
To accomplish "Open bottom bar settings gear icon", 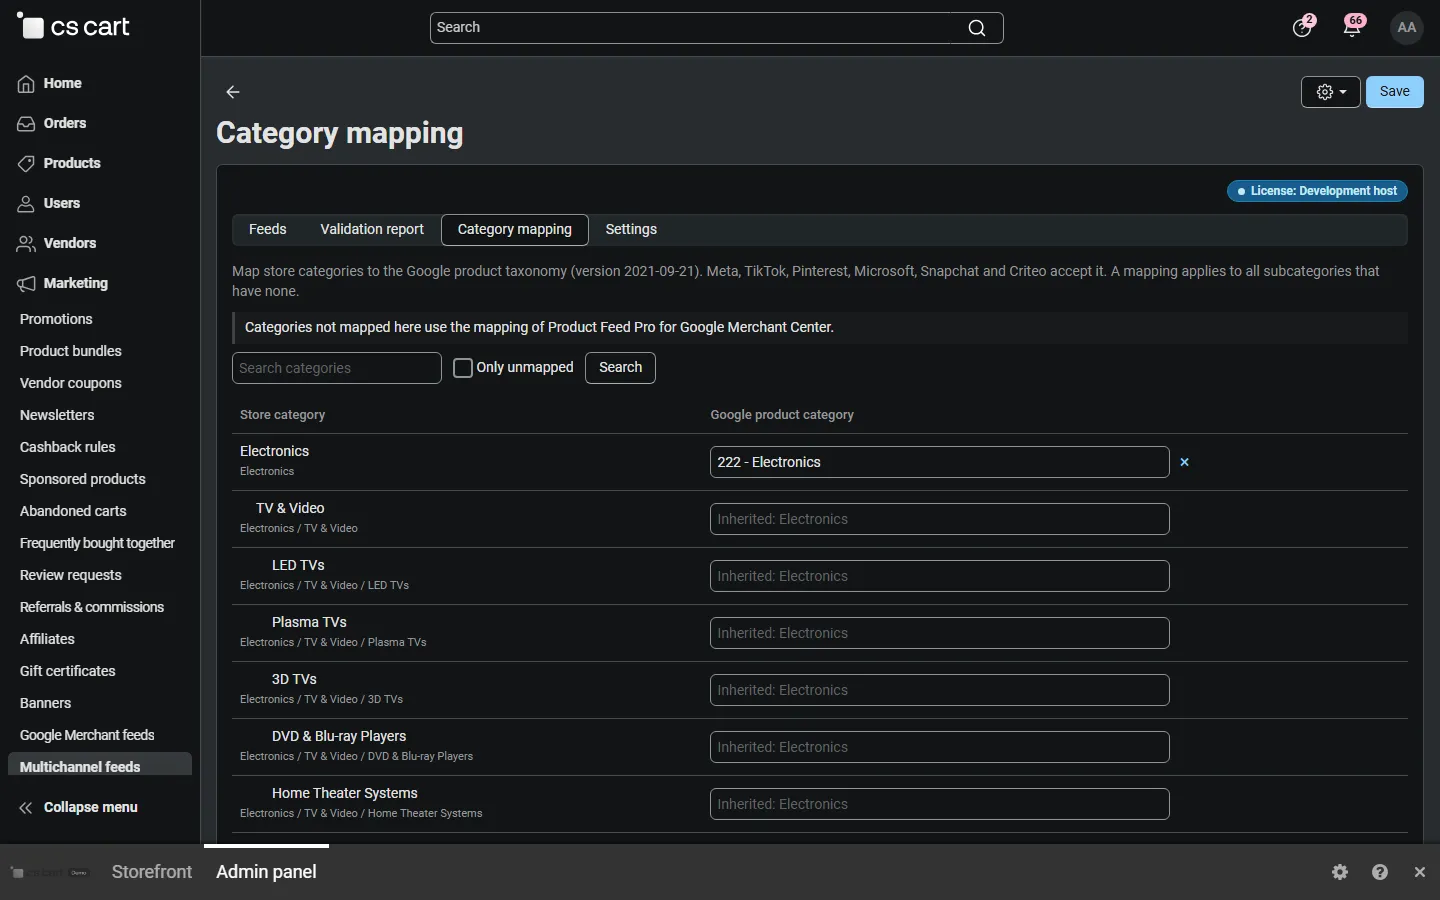I will click(x=1341, y=872).
